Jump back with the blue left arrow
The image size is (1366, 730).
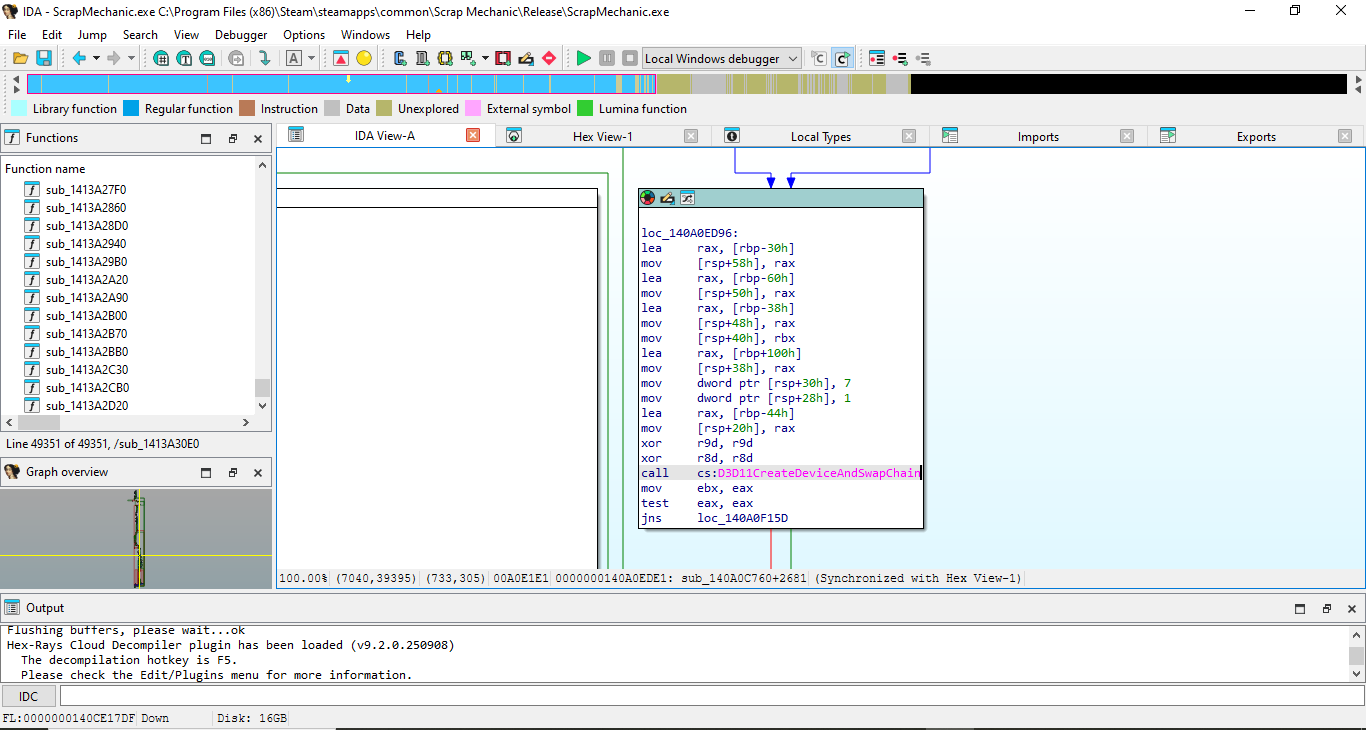(x=79, y=58)
